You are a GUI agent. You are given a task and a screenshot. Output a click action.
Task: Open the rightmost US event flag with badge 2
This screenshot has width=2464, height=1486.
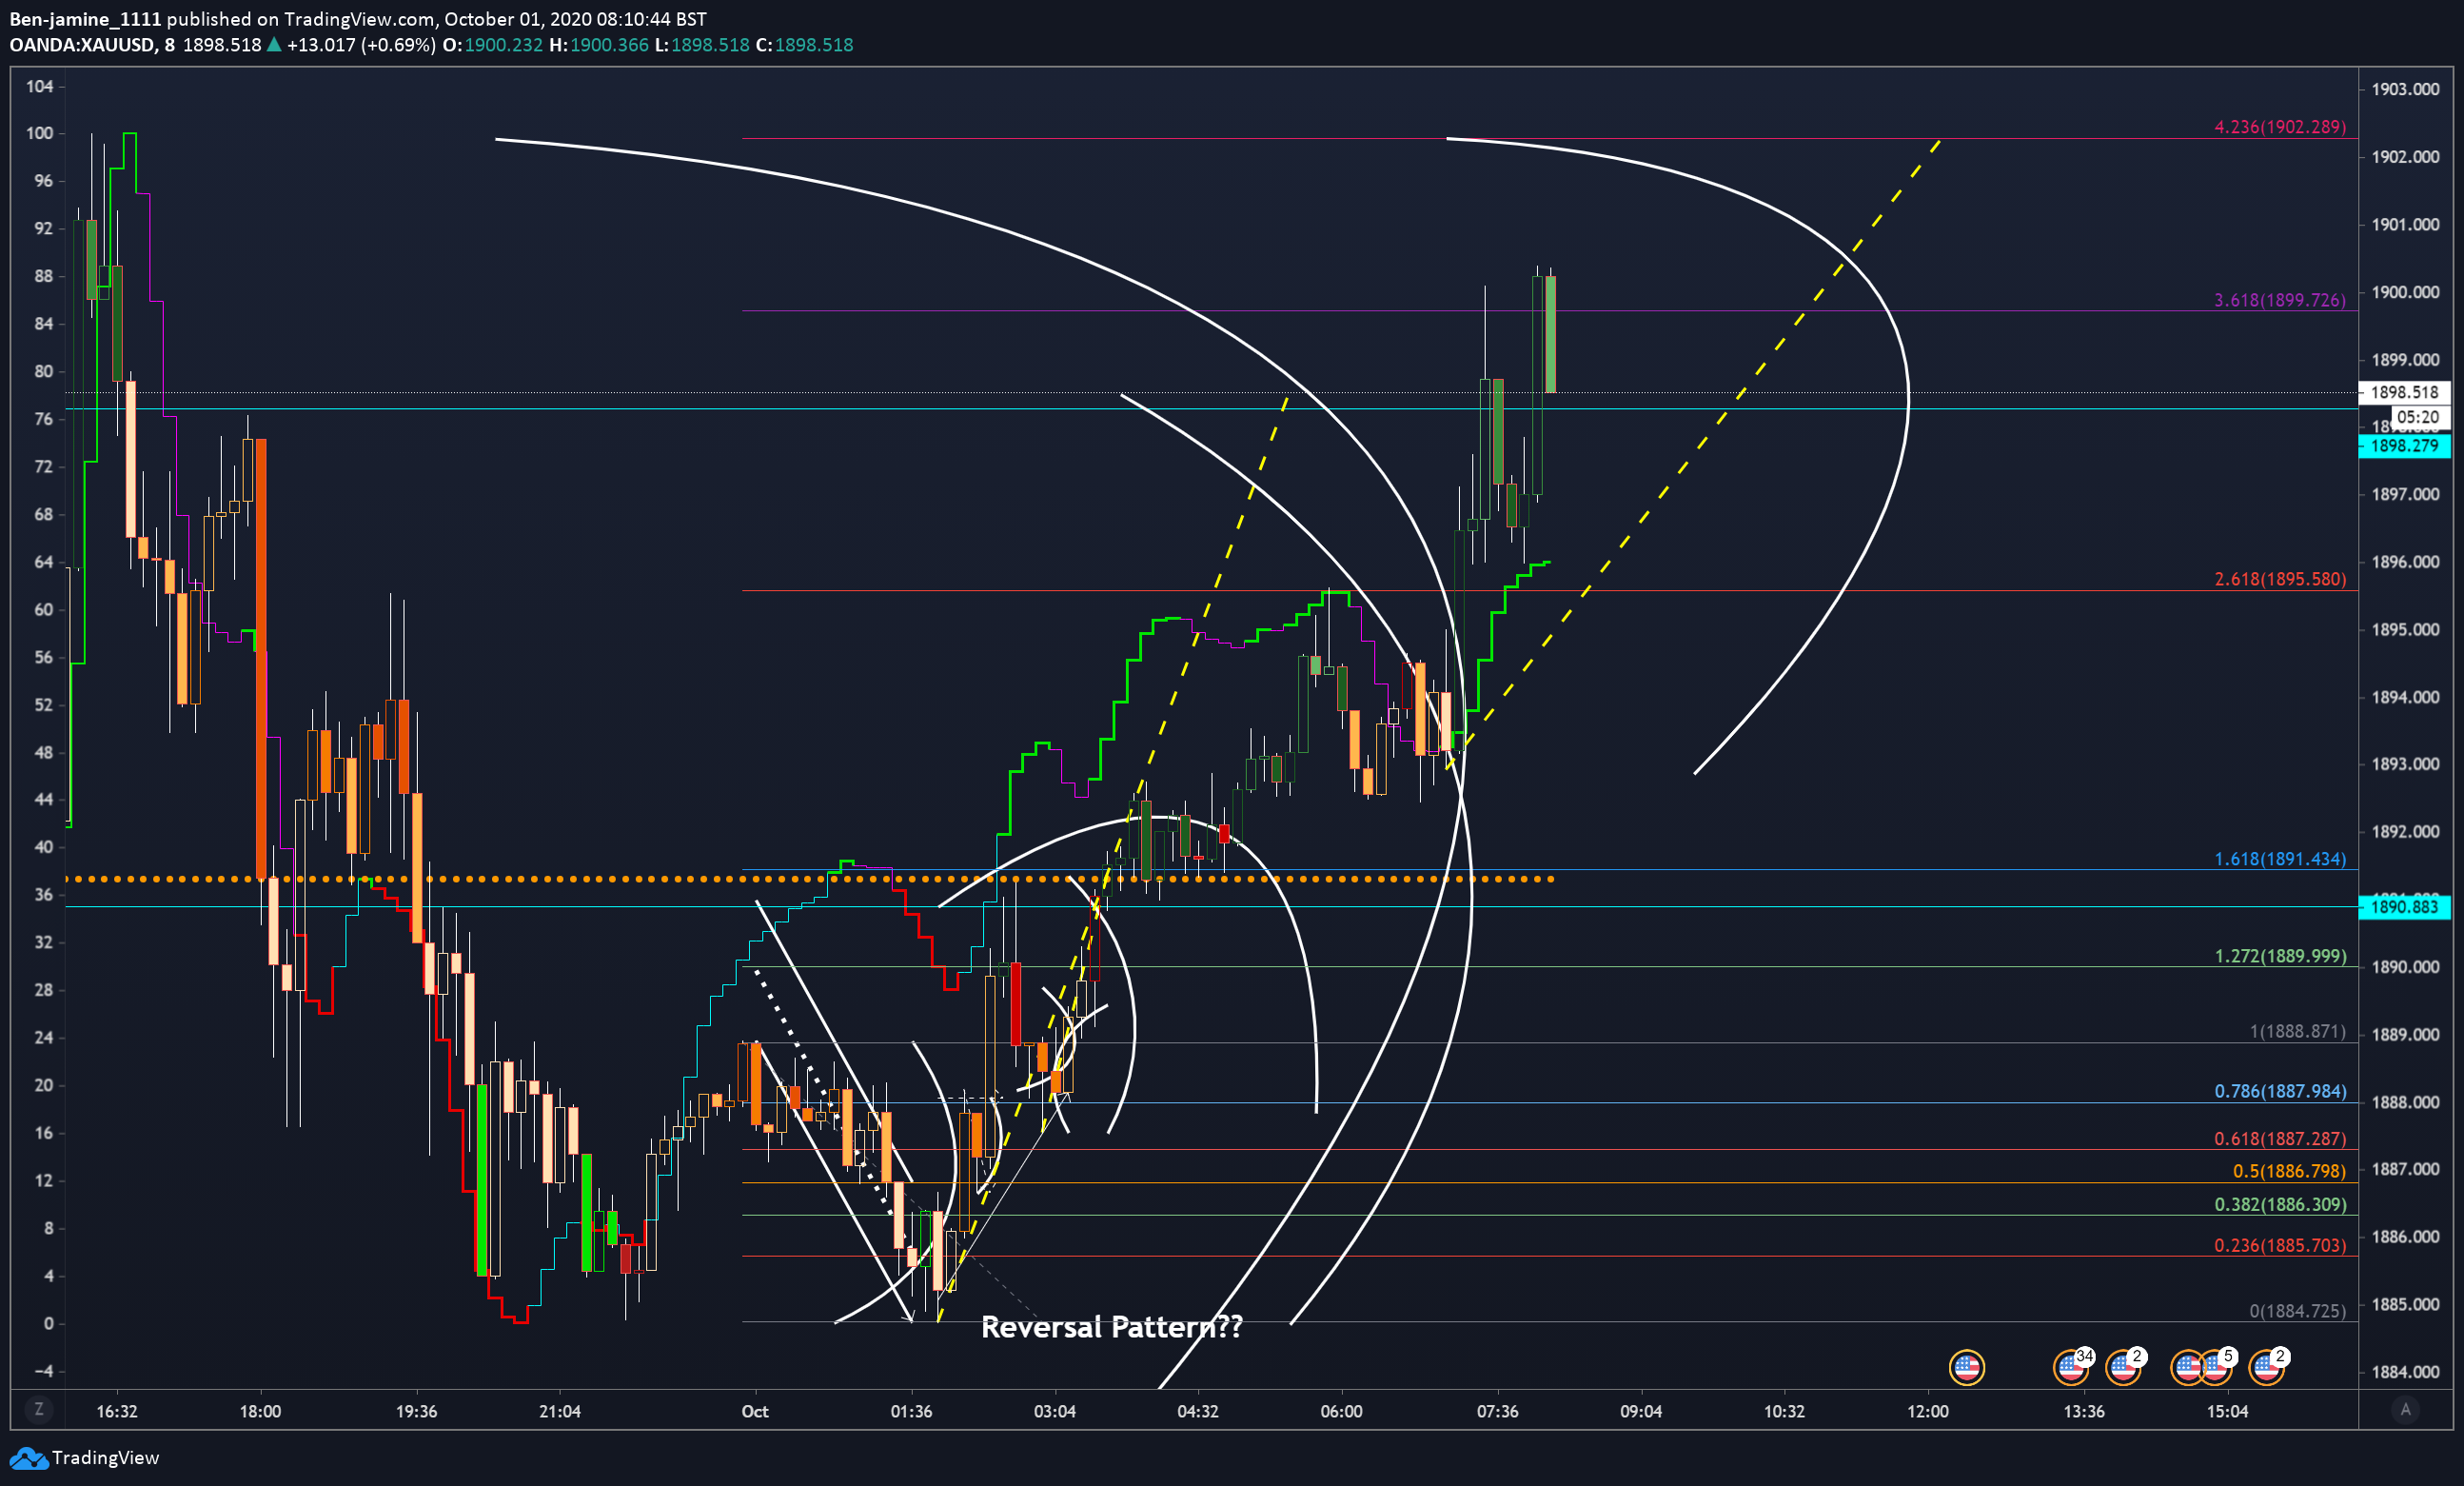point(2266,1367)
